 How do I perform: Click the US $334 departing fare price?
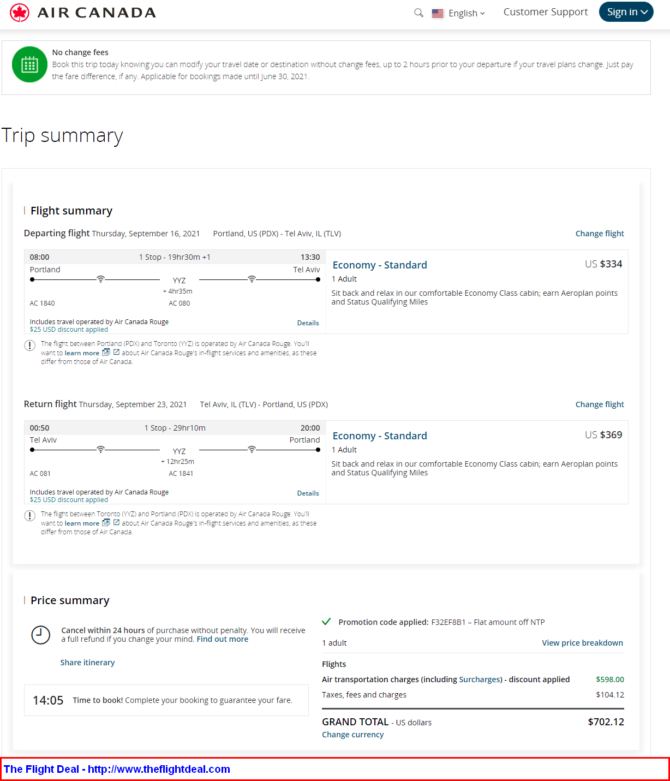click(603, 264)
